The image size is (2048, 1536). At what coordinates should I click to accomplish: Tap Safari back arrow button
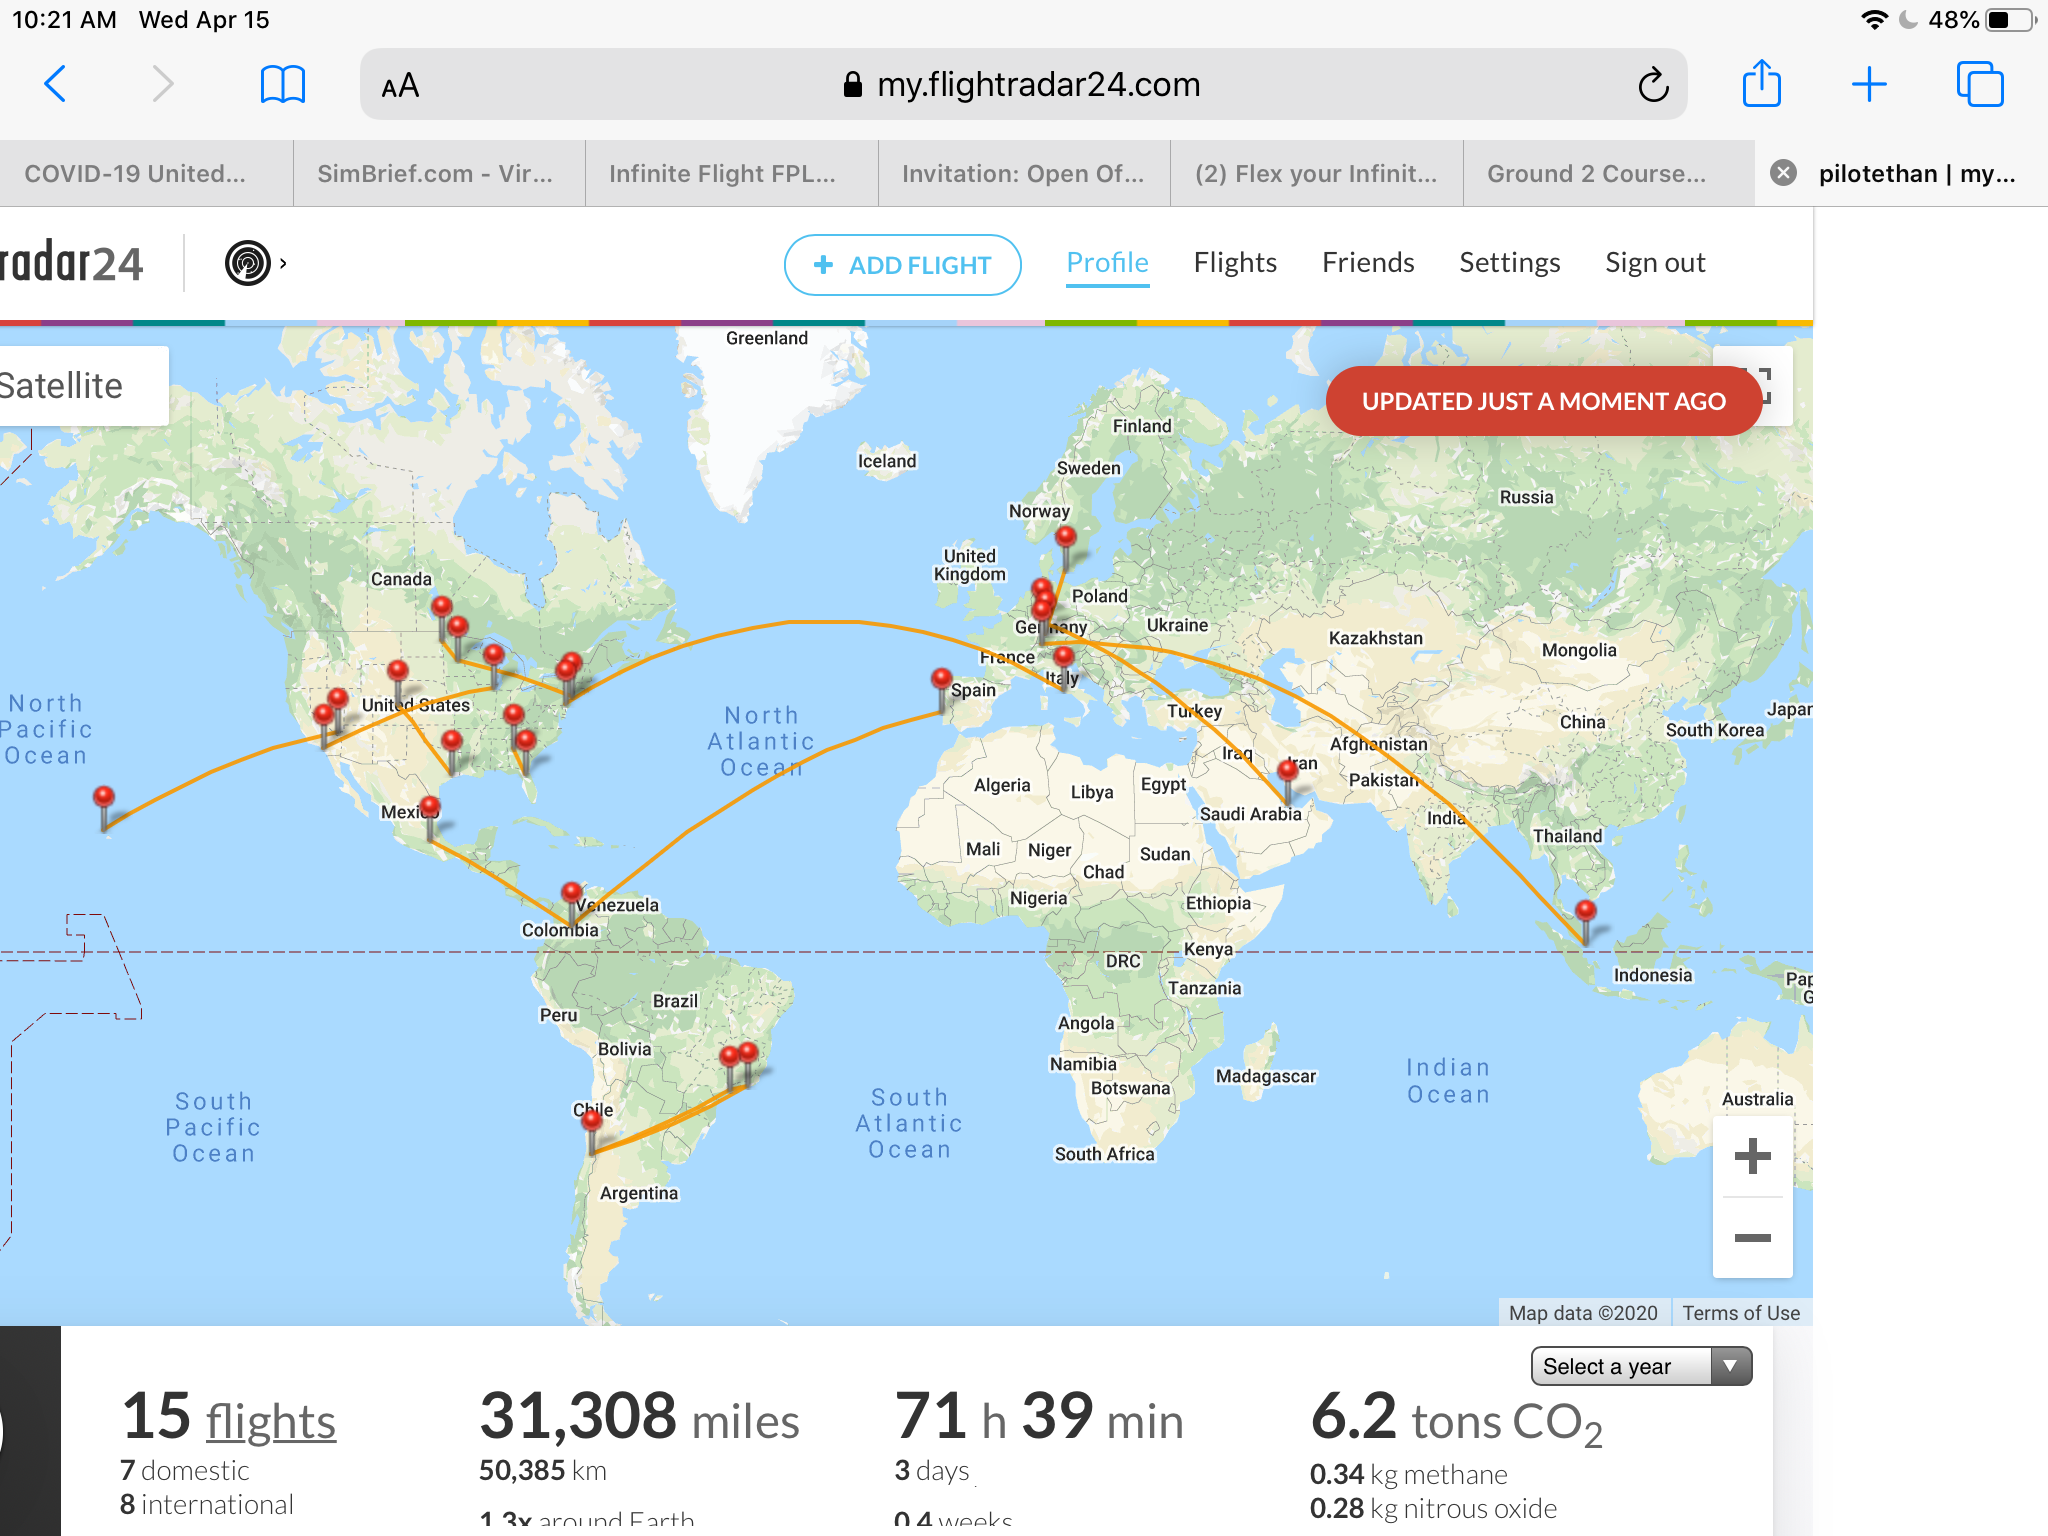pos(56,84)
